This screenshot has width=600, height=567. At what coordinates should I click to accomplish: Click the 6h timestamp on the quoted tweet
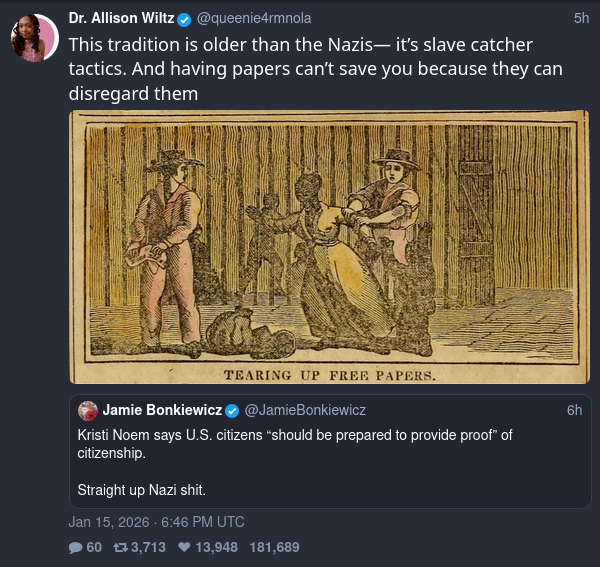pos(574,410)
